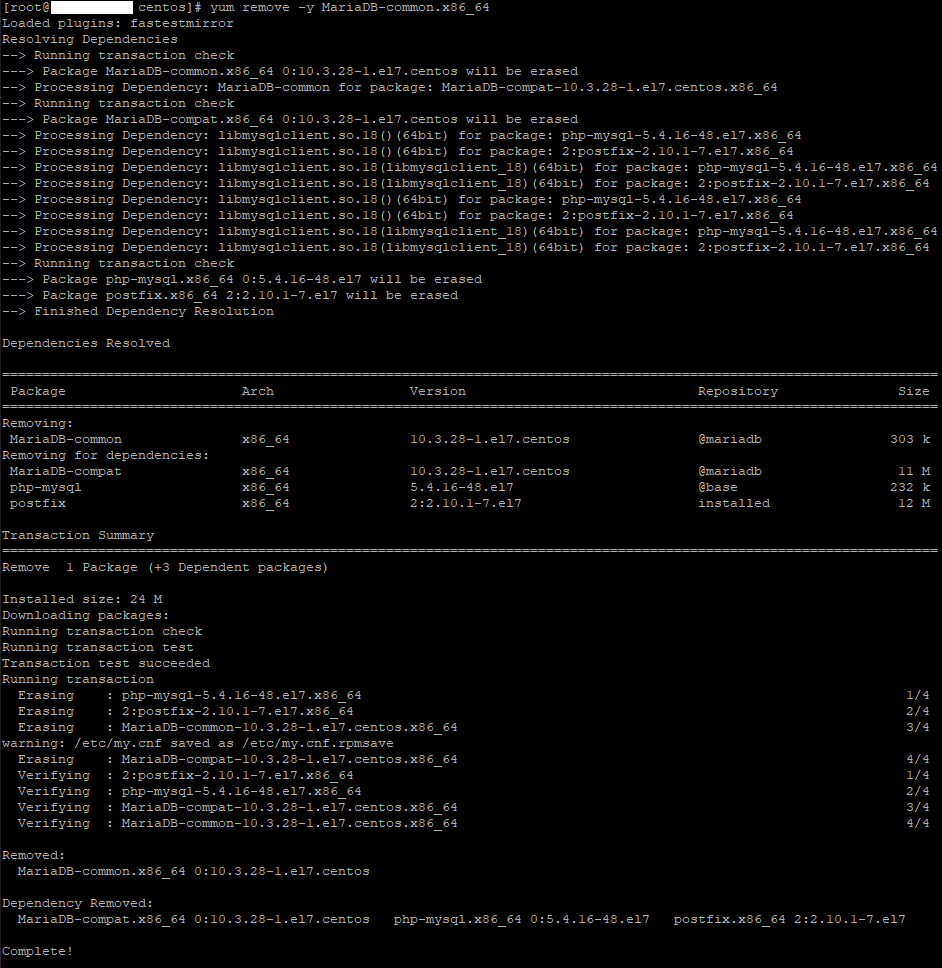Click the 'Processing Dependency: MariaDB-common for package' line
The image size is (942, 968).
(x=390, y=88)
